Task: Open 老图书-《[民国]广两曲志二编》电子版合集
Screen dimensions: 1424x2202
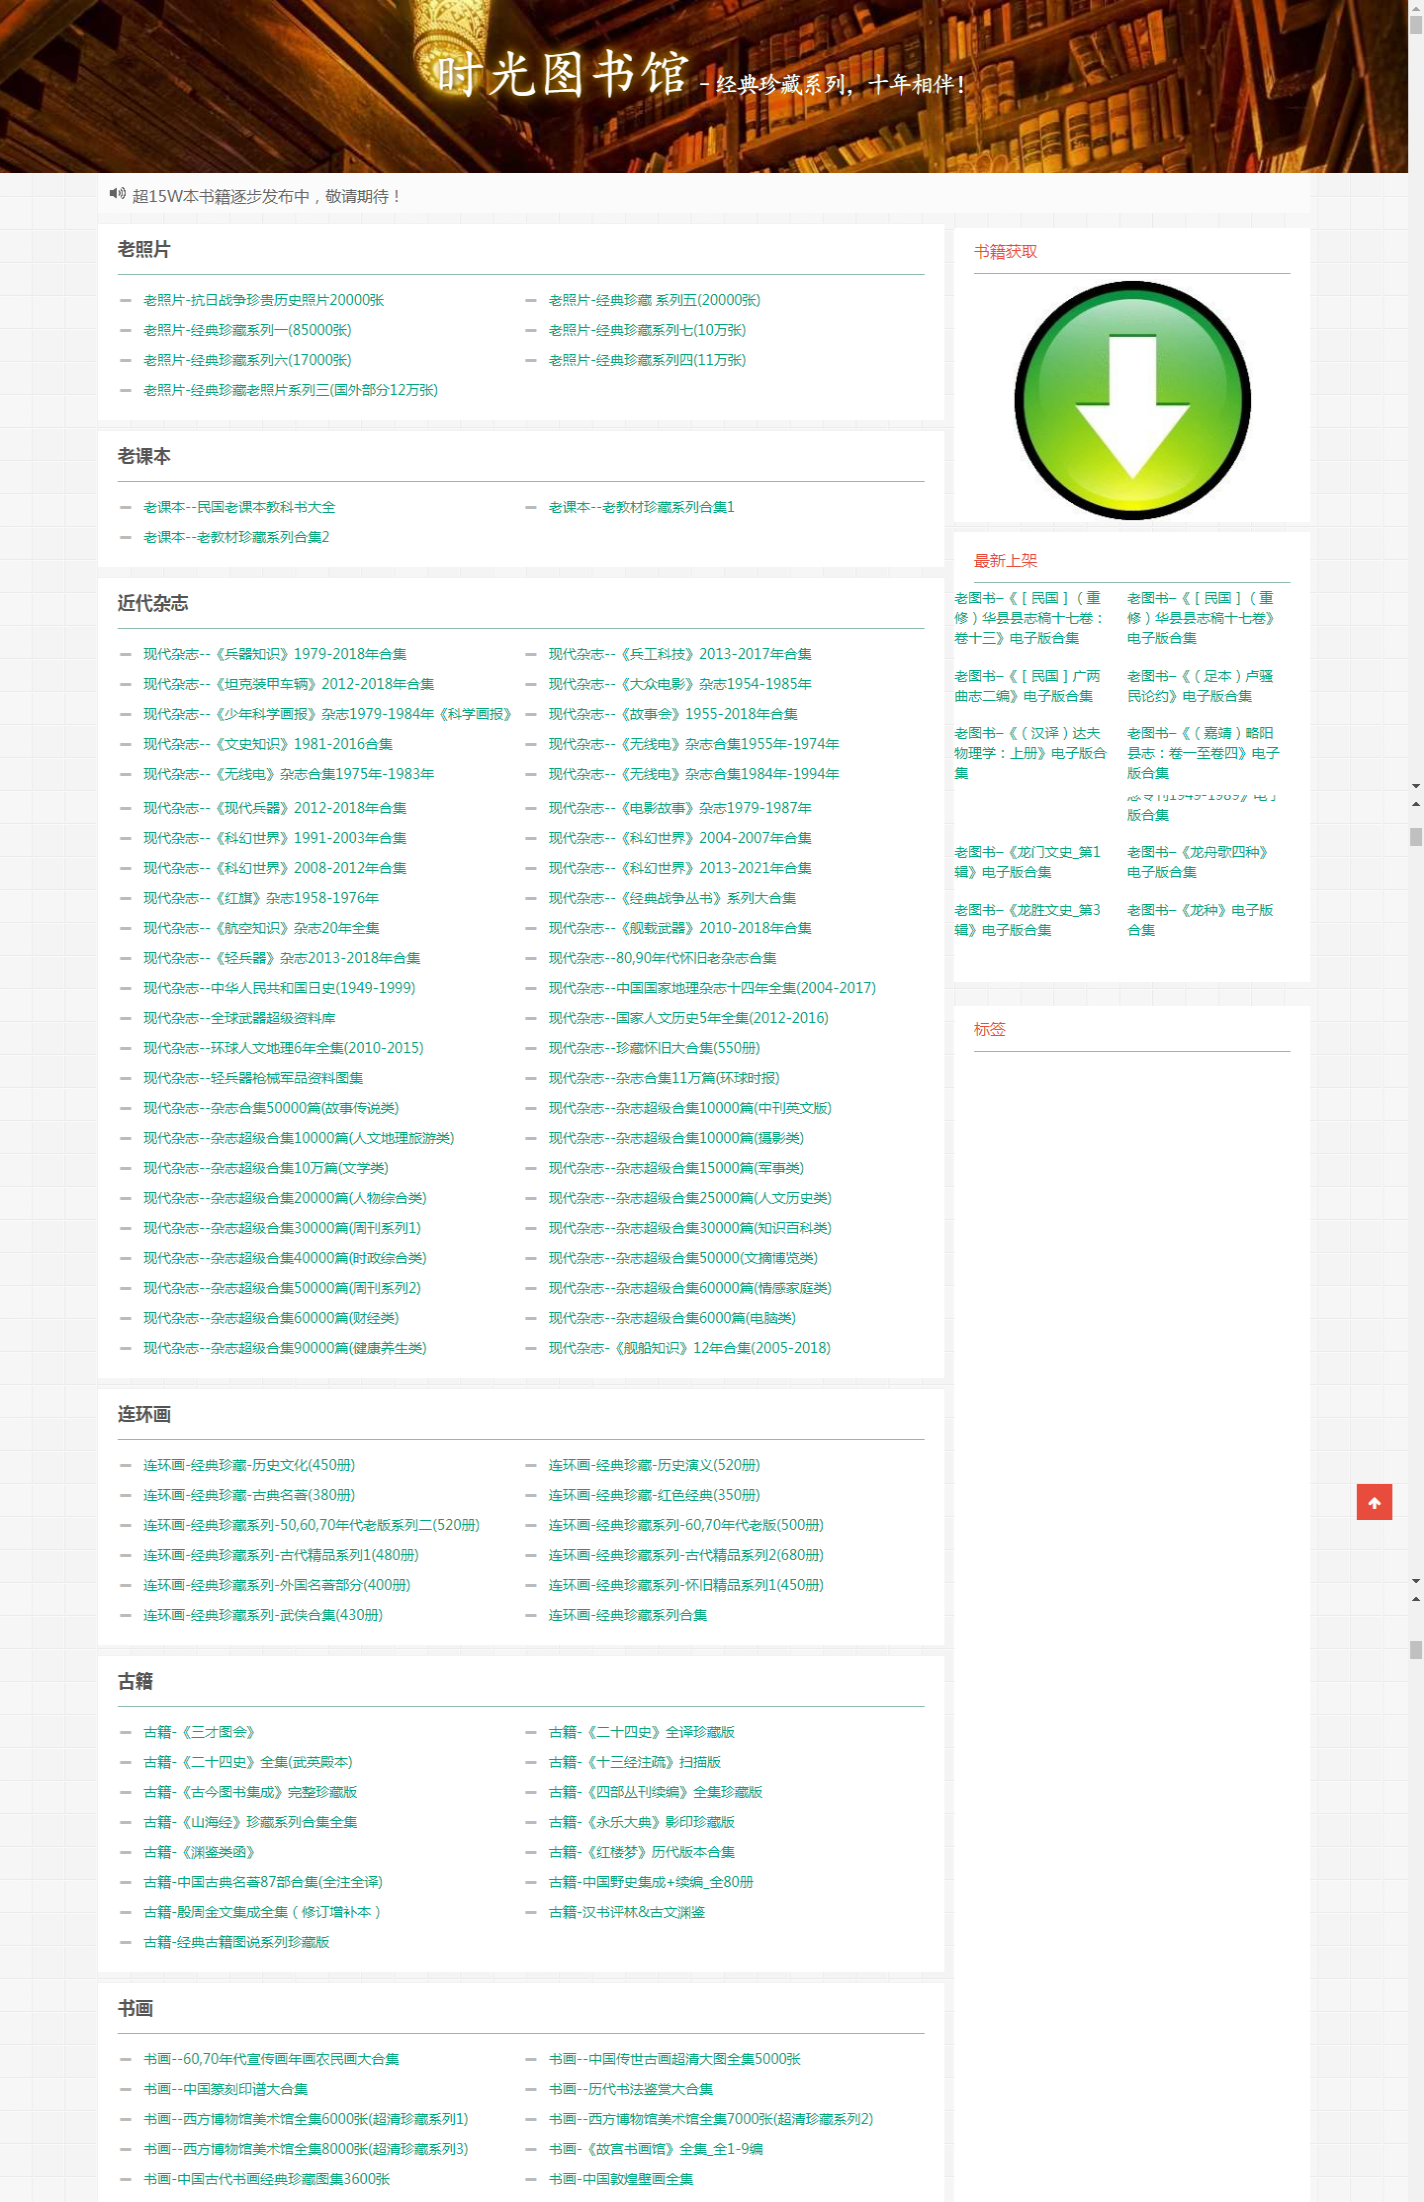Action: coord(1027,686)
